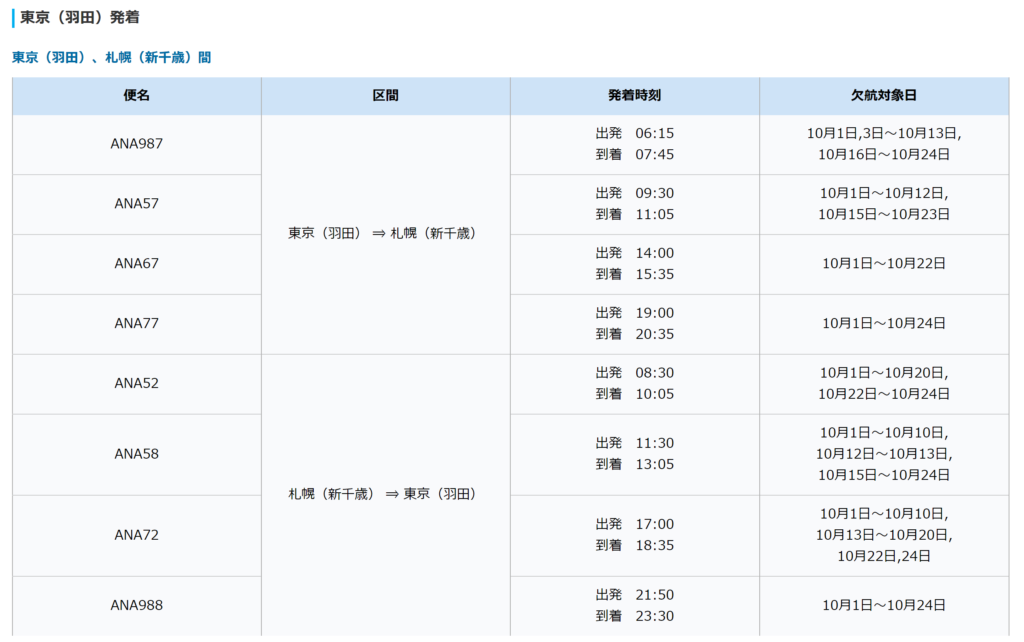Click route 札幌（新千歳）⇒ 東京（羽田）
Image resolution: width=1024 pixels, height=642 pixels.
(x=382, y=494)
